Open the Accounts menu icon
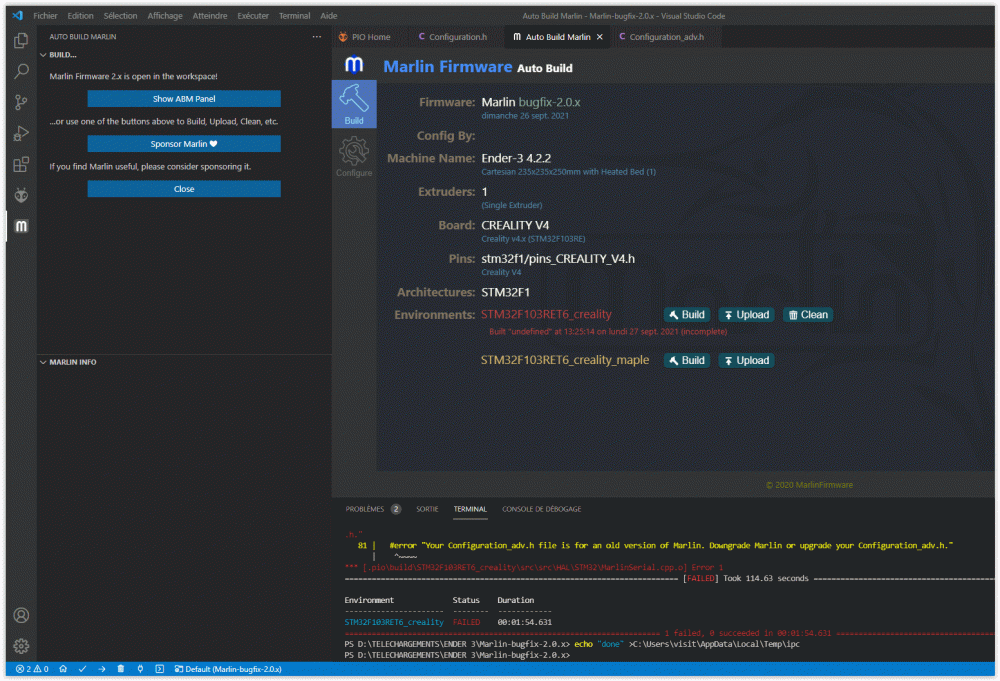Screen dimensions: 1000x681 [21, 615]
